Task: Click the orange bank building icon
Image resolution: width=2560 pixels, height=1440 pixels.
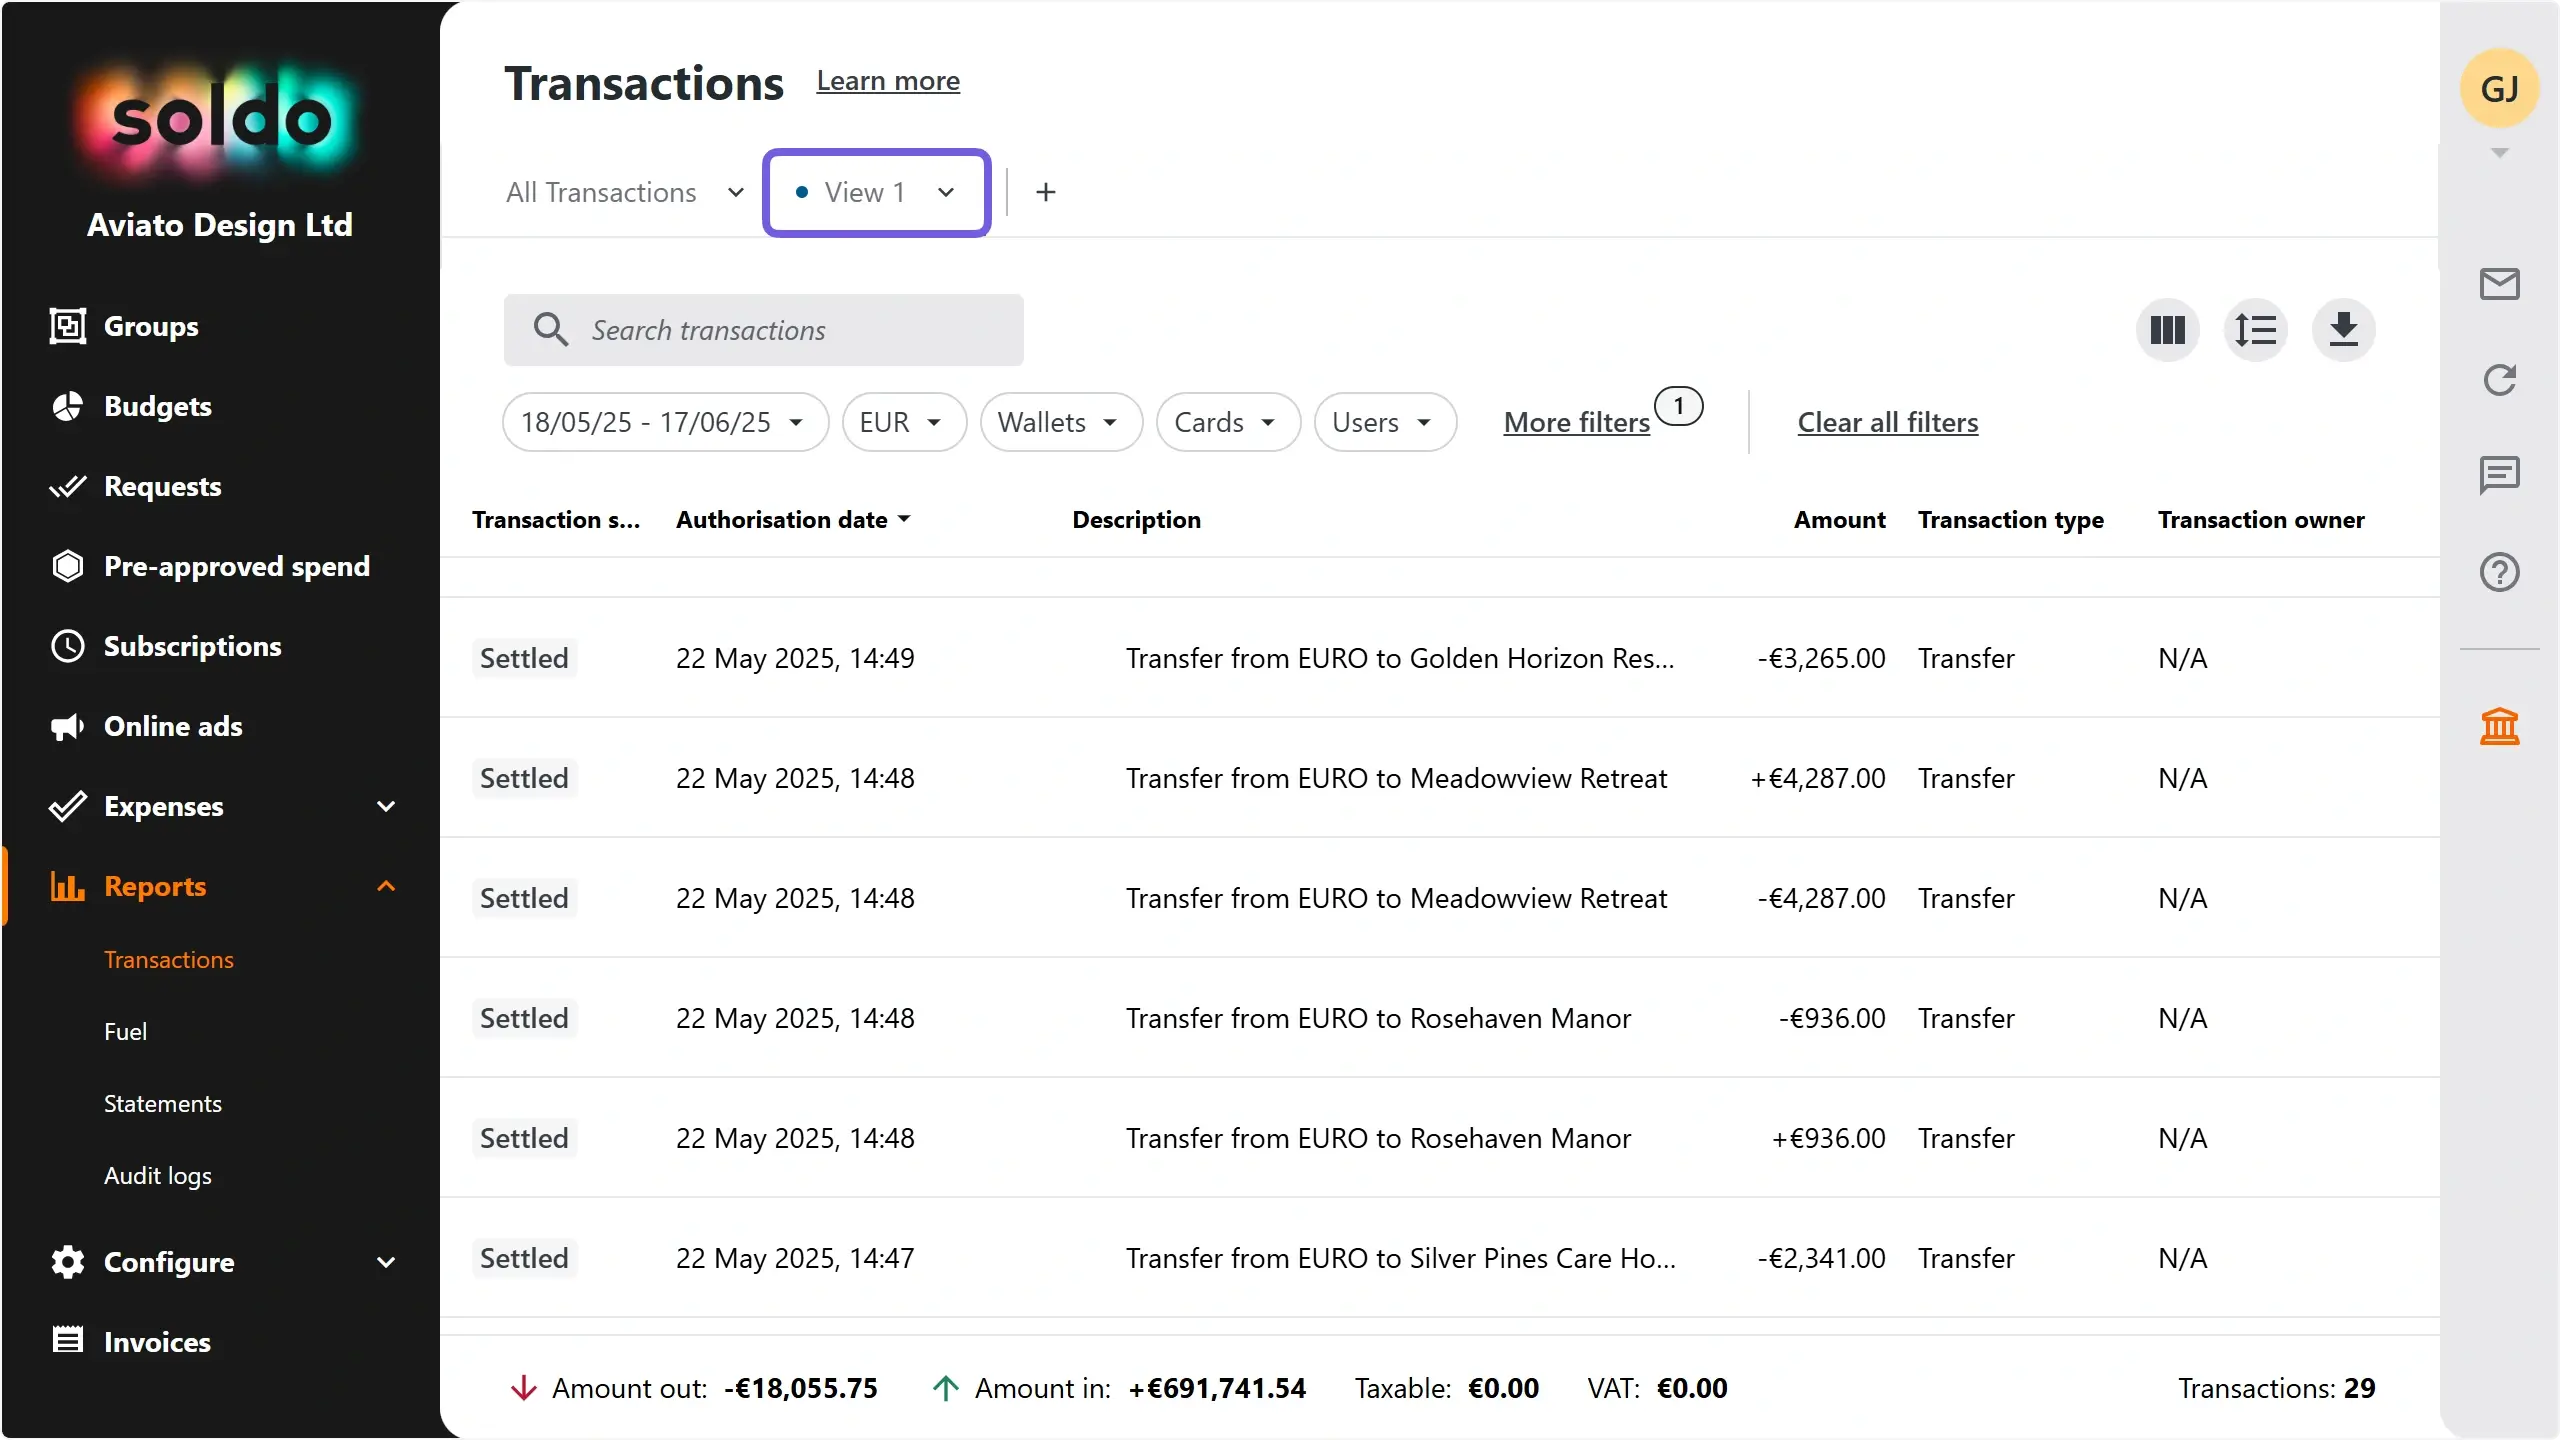Action: (2499, 726)
